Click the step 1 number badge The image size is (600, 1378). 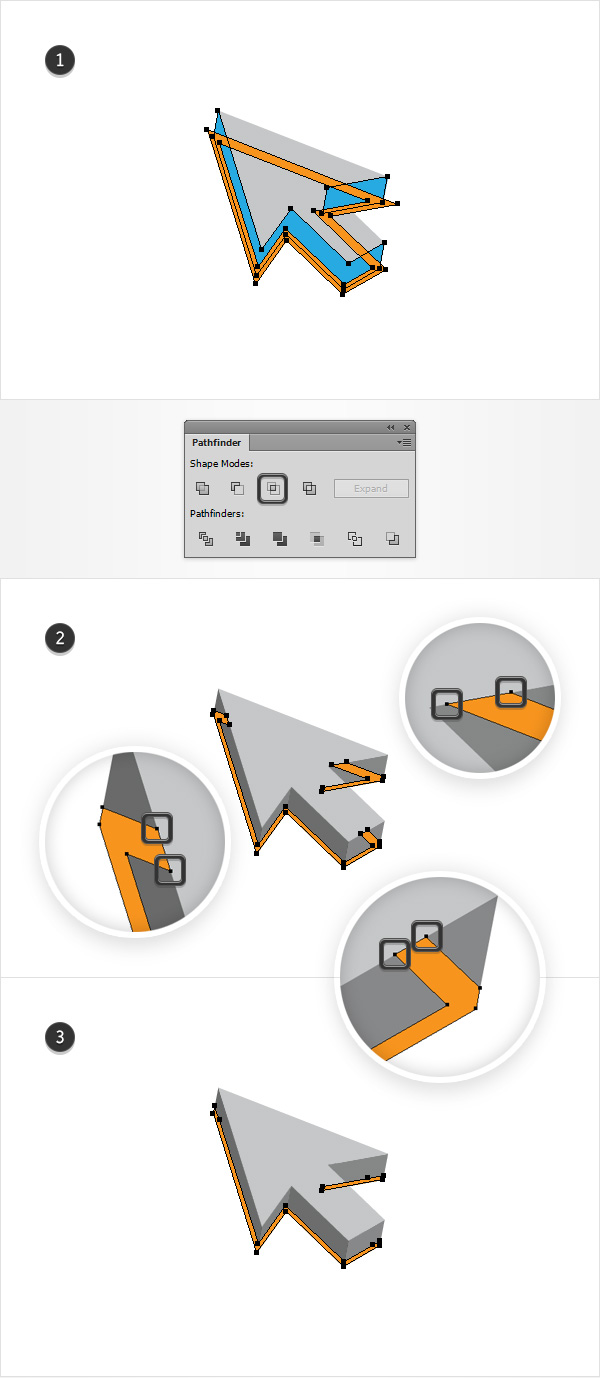pos(60,61)
